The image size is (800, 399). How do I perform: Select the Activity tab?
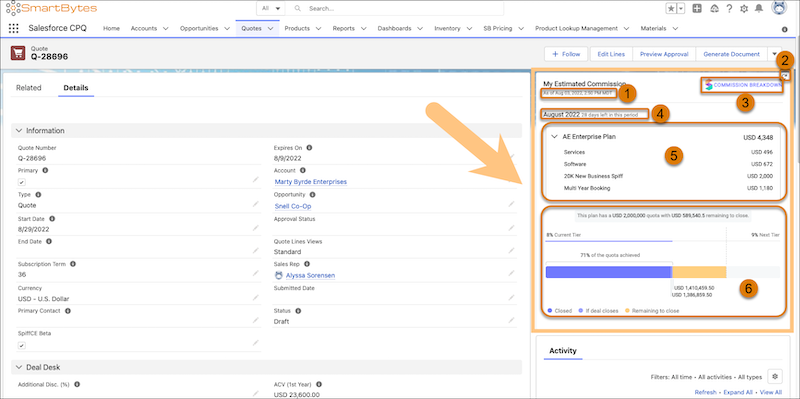click(x=563, y=351)
